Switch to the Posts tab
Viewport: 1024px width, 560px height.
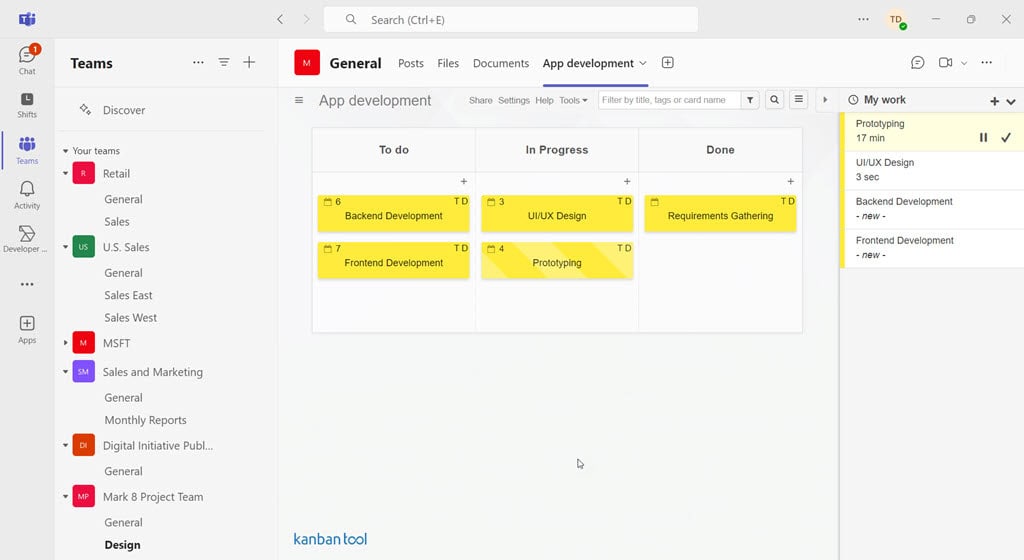(x=411, y=63)
